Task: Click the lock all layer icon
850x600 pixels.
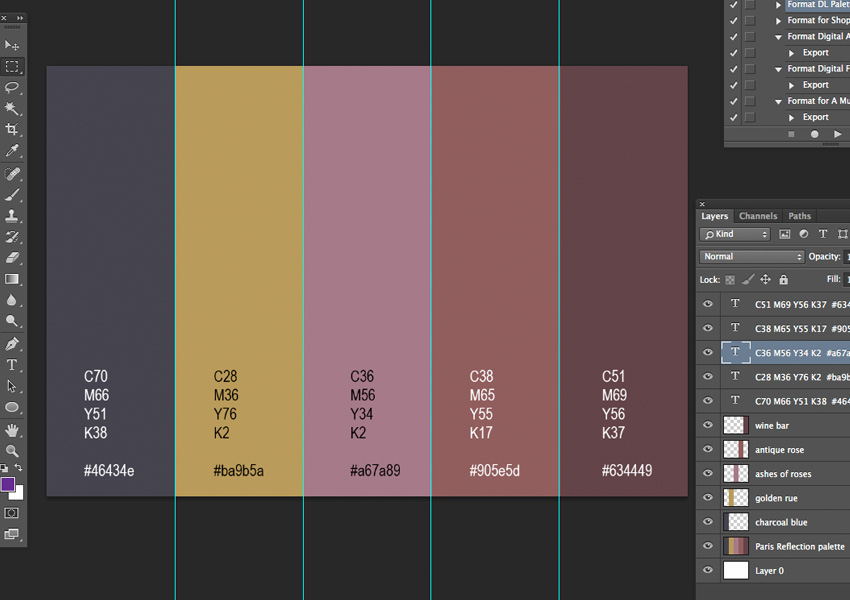Action: pyautogui.click(x=783, y=280)
